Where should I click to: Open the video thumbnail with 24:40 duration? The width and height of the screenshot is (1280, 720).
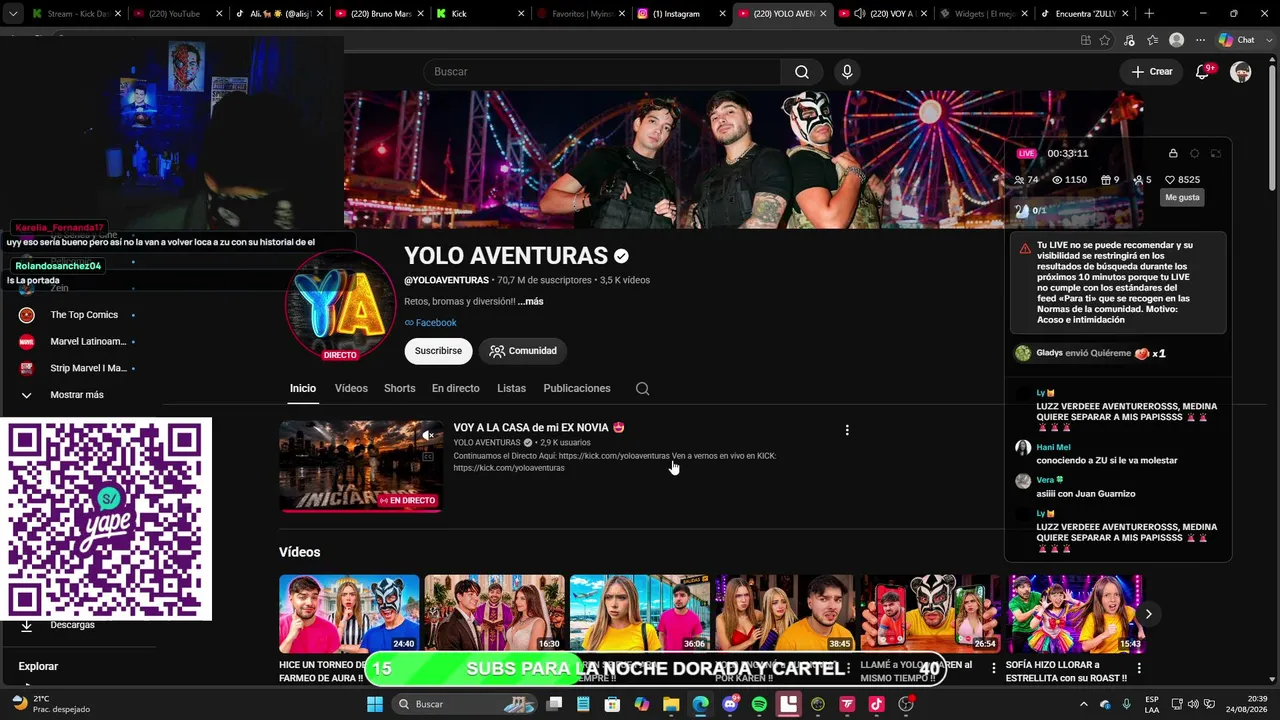pos(349,613)
